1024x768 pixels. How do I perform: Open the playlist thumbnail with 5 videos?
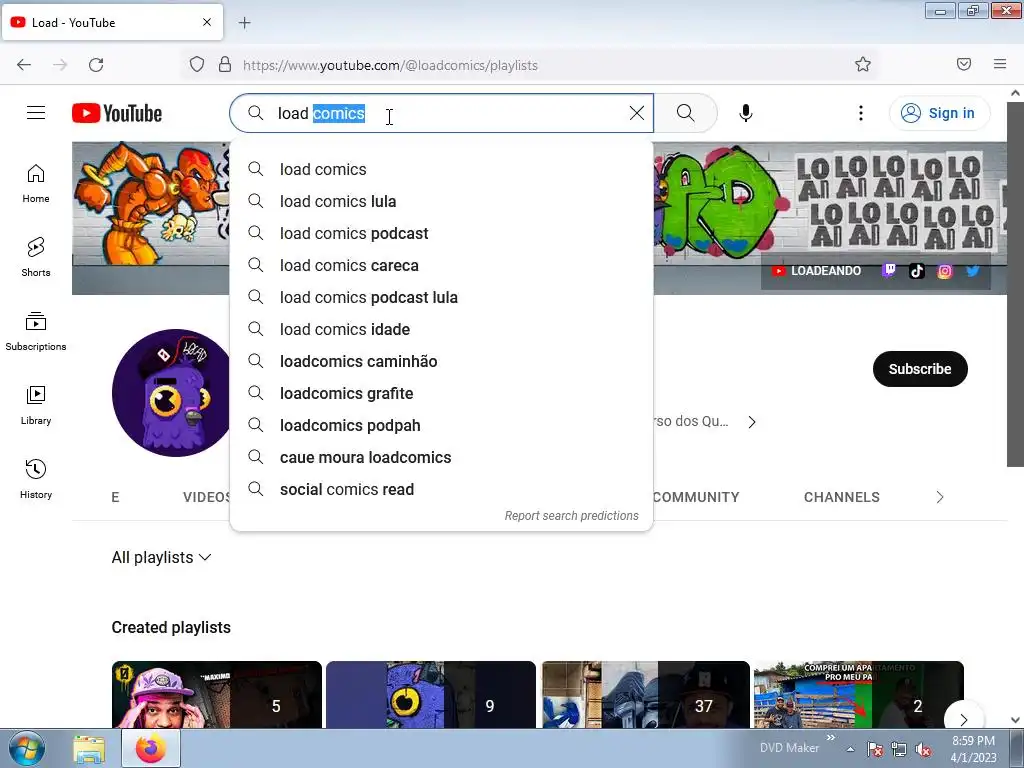coord(217,695)
